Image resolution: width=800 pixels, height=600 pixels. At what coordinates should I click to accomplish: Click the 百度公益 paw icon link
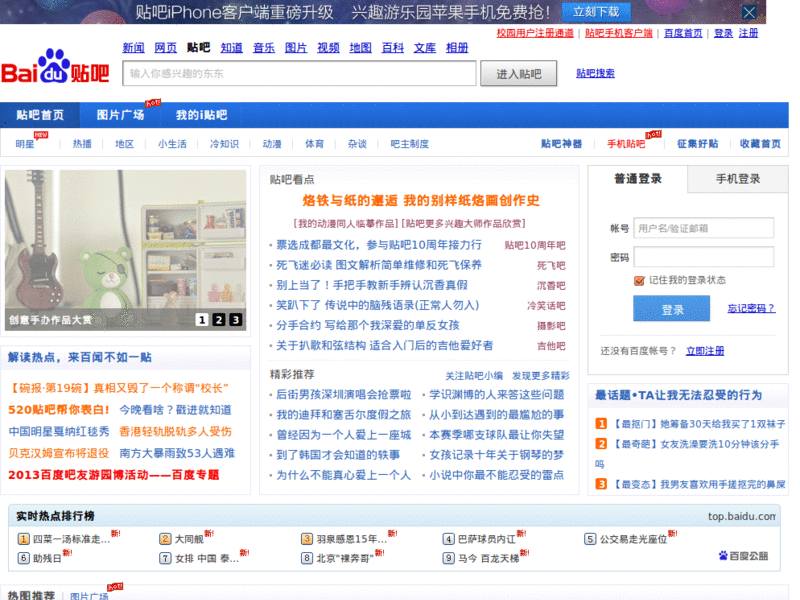tap(743, 556)
